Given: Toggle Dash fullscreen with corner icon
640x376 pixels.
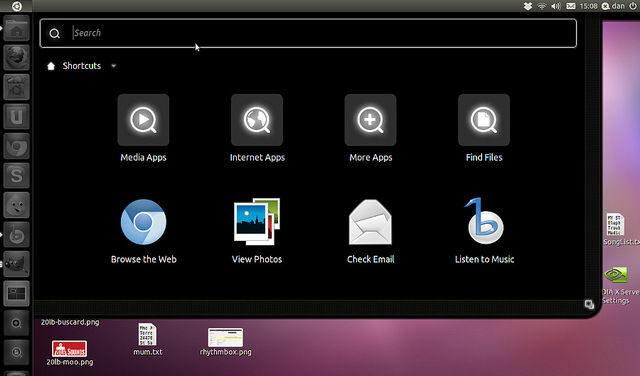Looking at the screenshot, I should coord(589,305).
